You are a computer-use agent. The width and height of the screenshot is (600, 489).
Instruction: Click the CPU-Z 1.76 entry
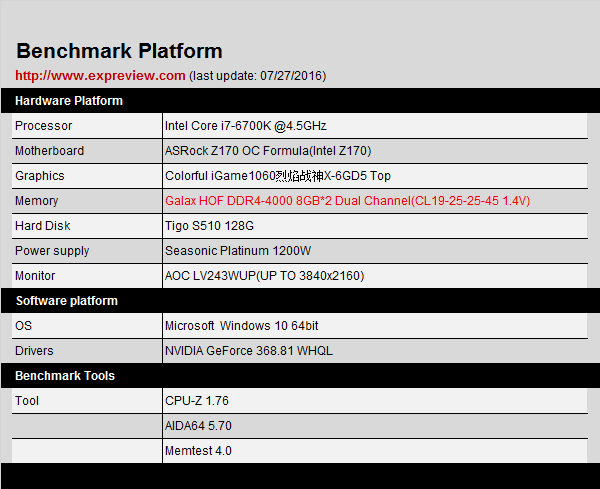click(x=197, y=401)
